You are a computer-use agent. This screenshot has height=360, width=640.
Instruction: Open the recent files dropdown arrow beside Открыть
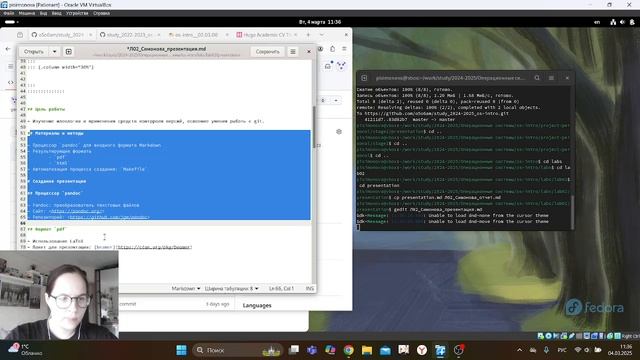click(x=54, y=52)
